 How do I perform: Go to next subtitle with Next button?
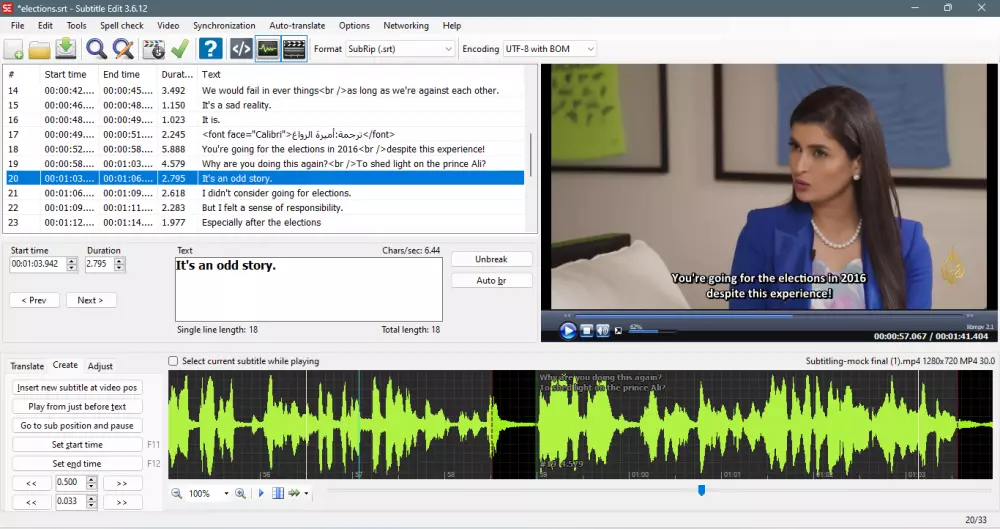pyautogui.click(x=90, y=300)
